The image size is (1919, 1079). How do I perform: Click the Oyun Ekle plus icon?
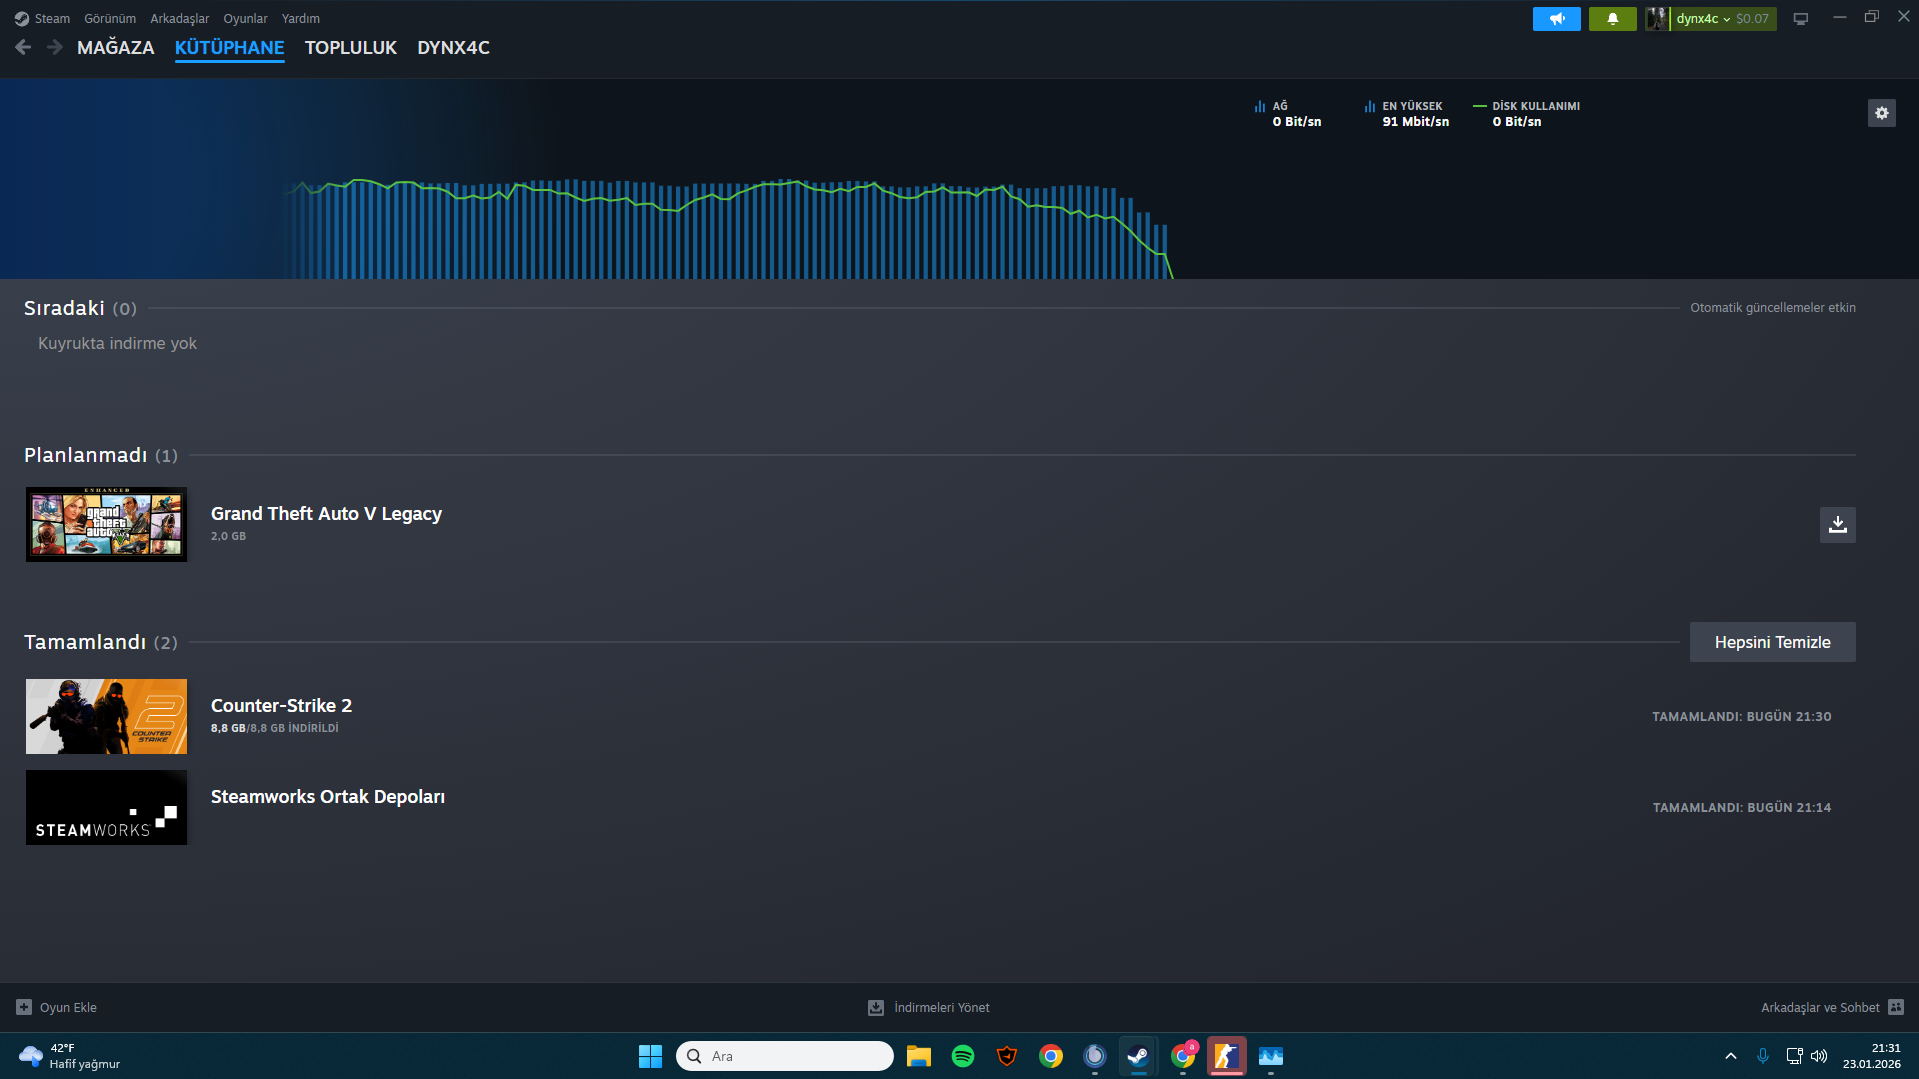pyautogui.click(x=24, y=1007)
